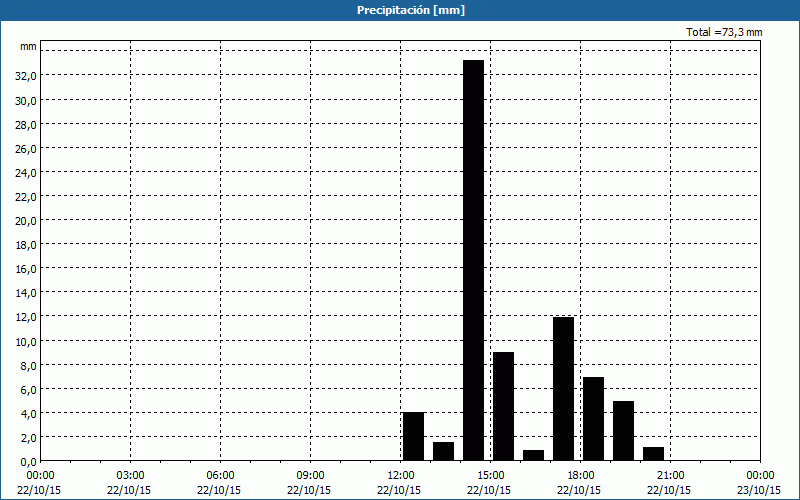Click the "24,0" y-axis label

pyautogui.click(x=26, y=172)
